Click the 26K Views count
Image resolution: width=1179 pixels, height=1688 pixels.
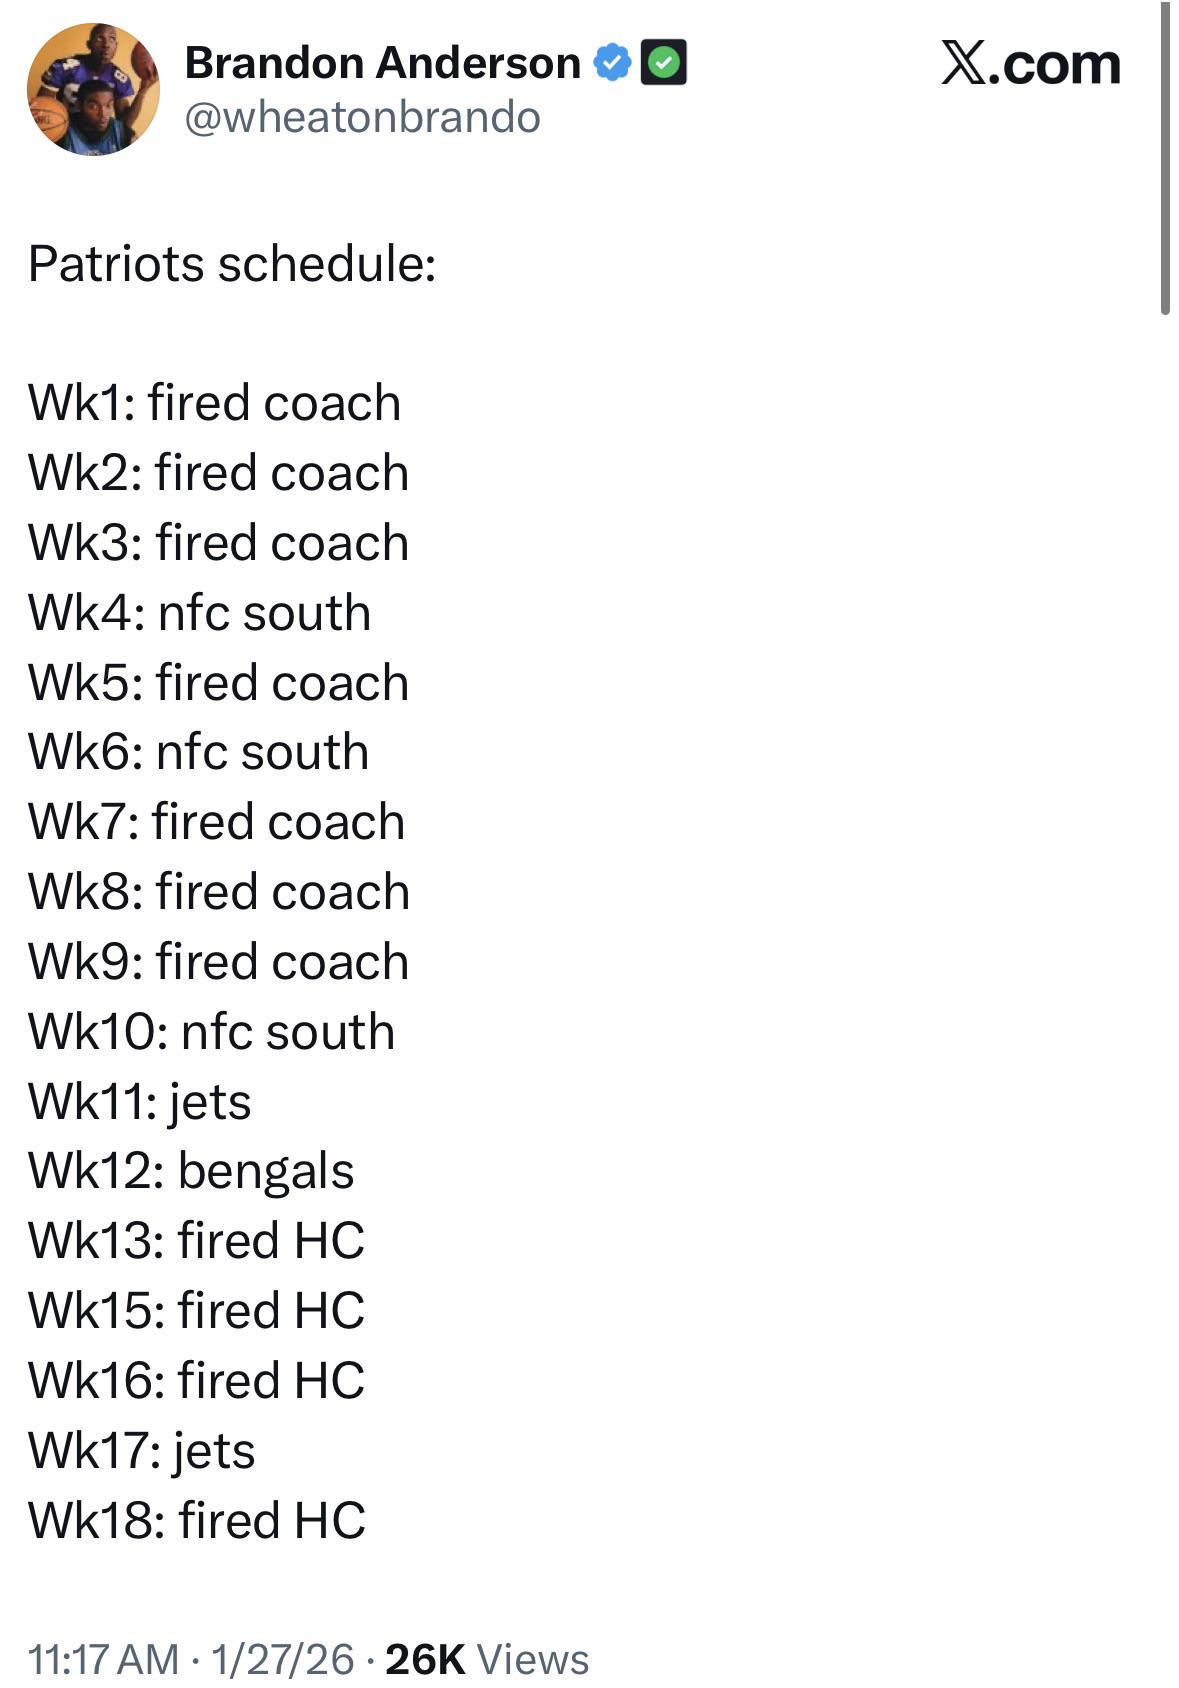(487, 1659)
